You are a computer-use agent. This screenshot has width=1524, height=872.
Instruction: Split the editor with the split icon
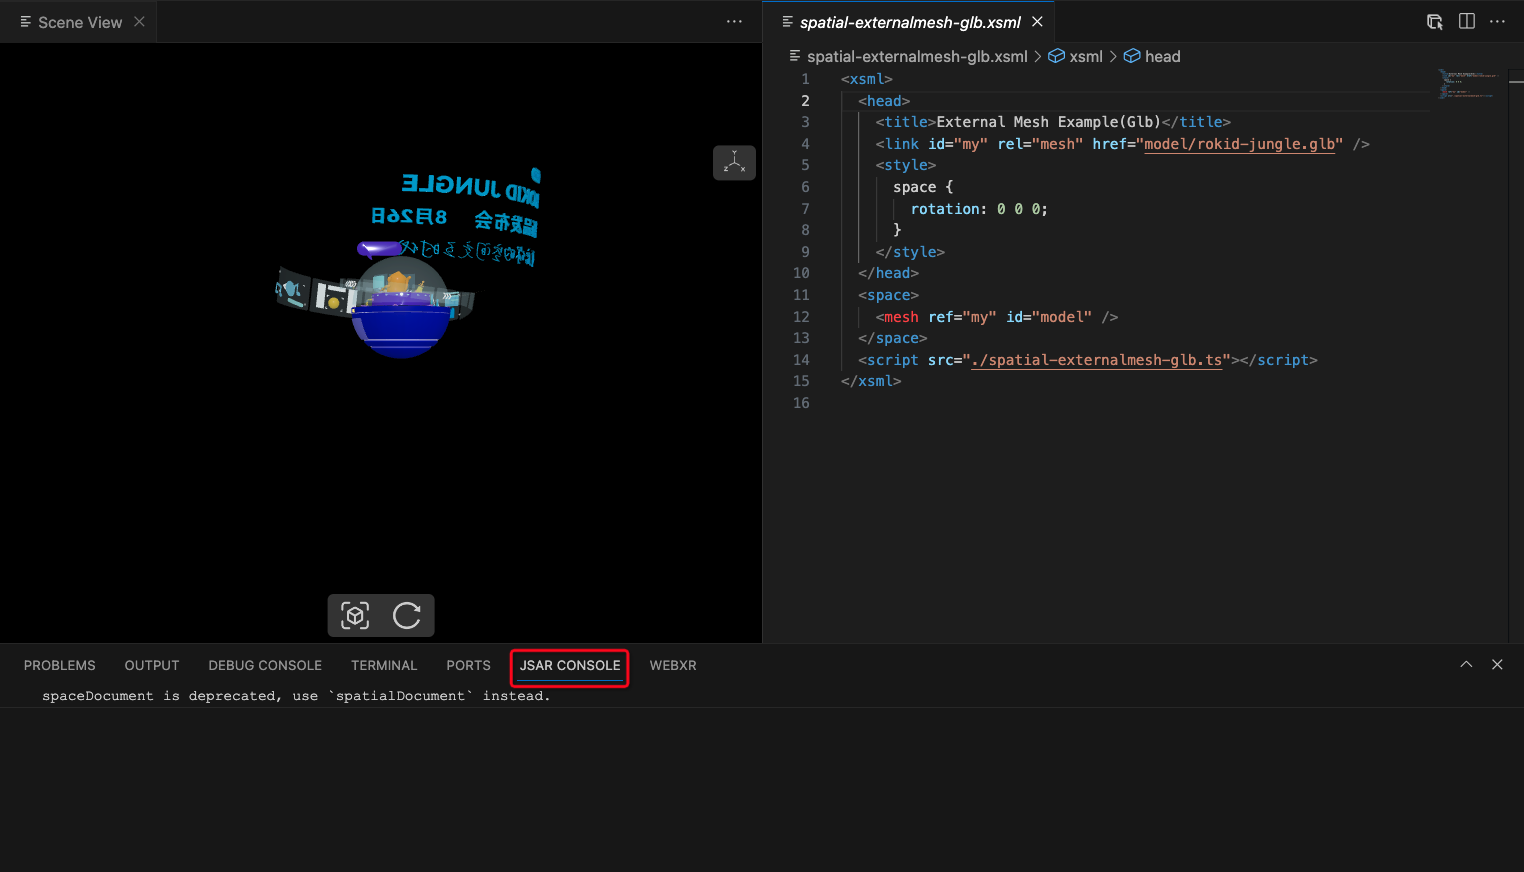pyautogui.click(x=1467, y=22)
